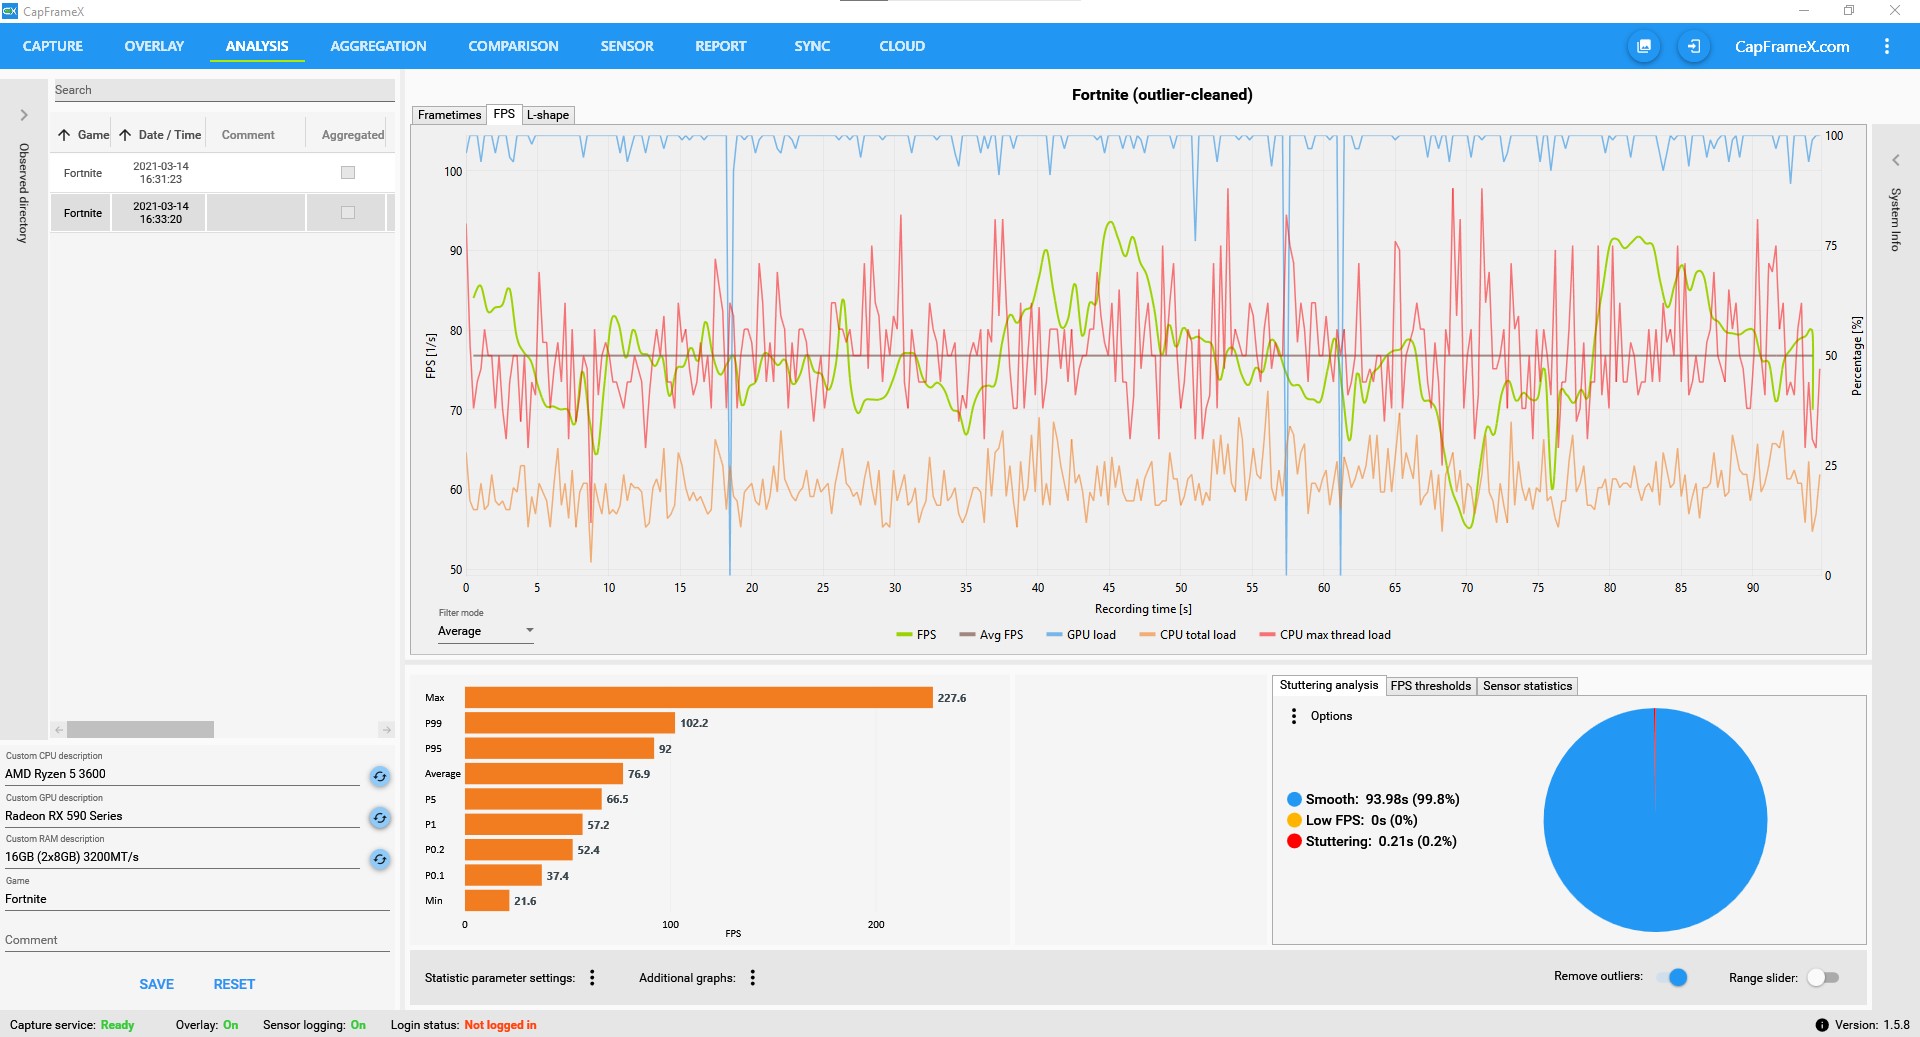Open stuttering analysis Options menu
The image size is (1920, 1037).
tap(1294, 716)
